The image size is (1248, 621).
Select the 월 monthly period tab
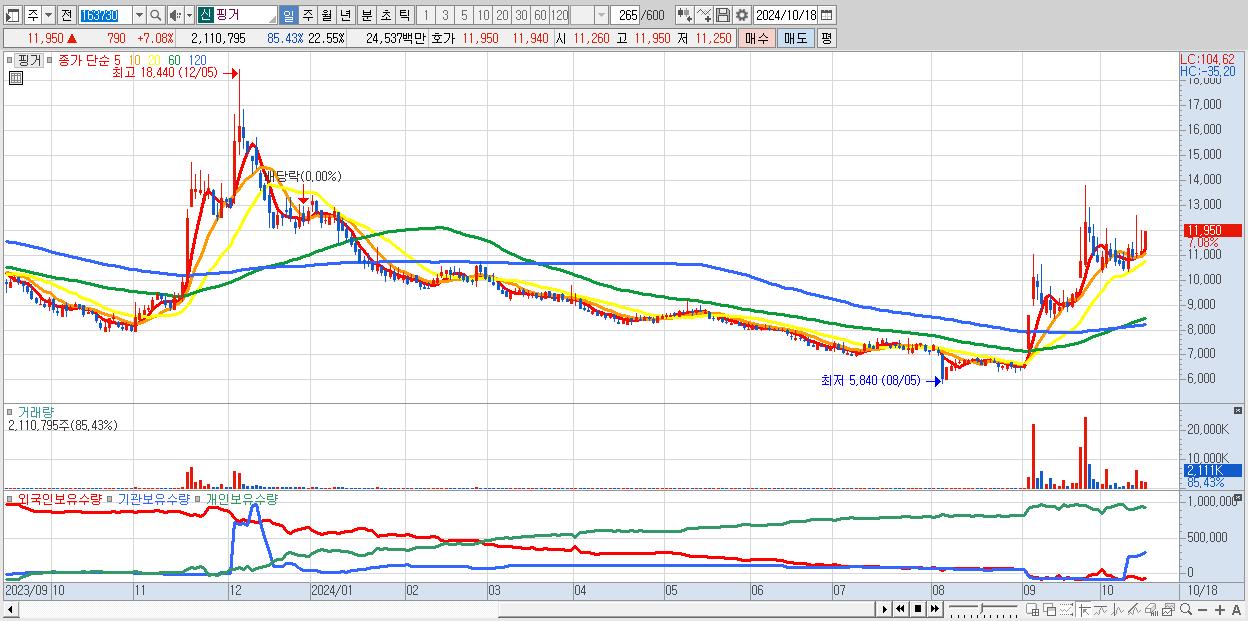[x=326, y=15]
